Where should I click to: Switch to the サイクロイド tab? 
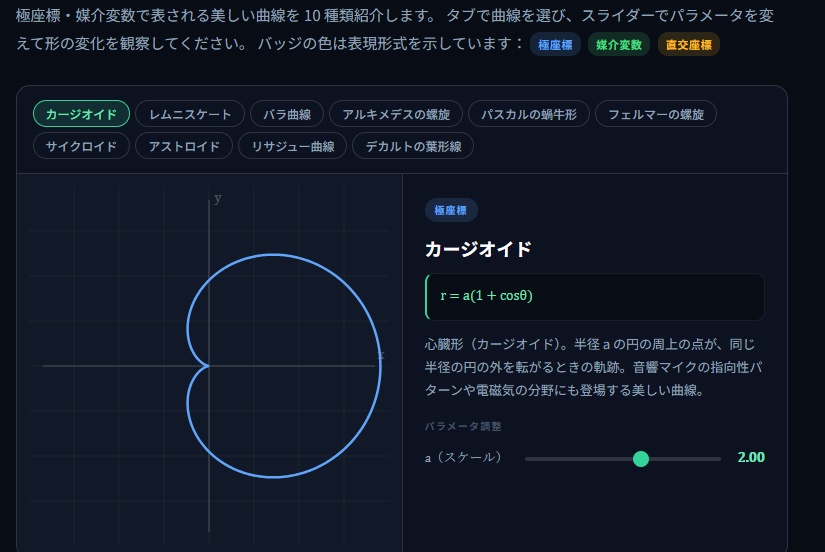(81, 146)
